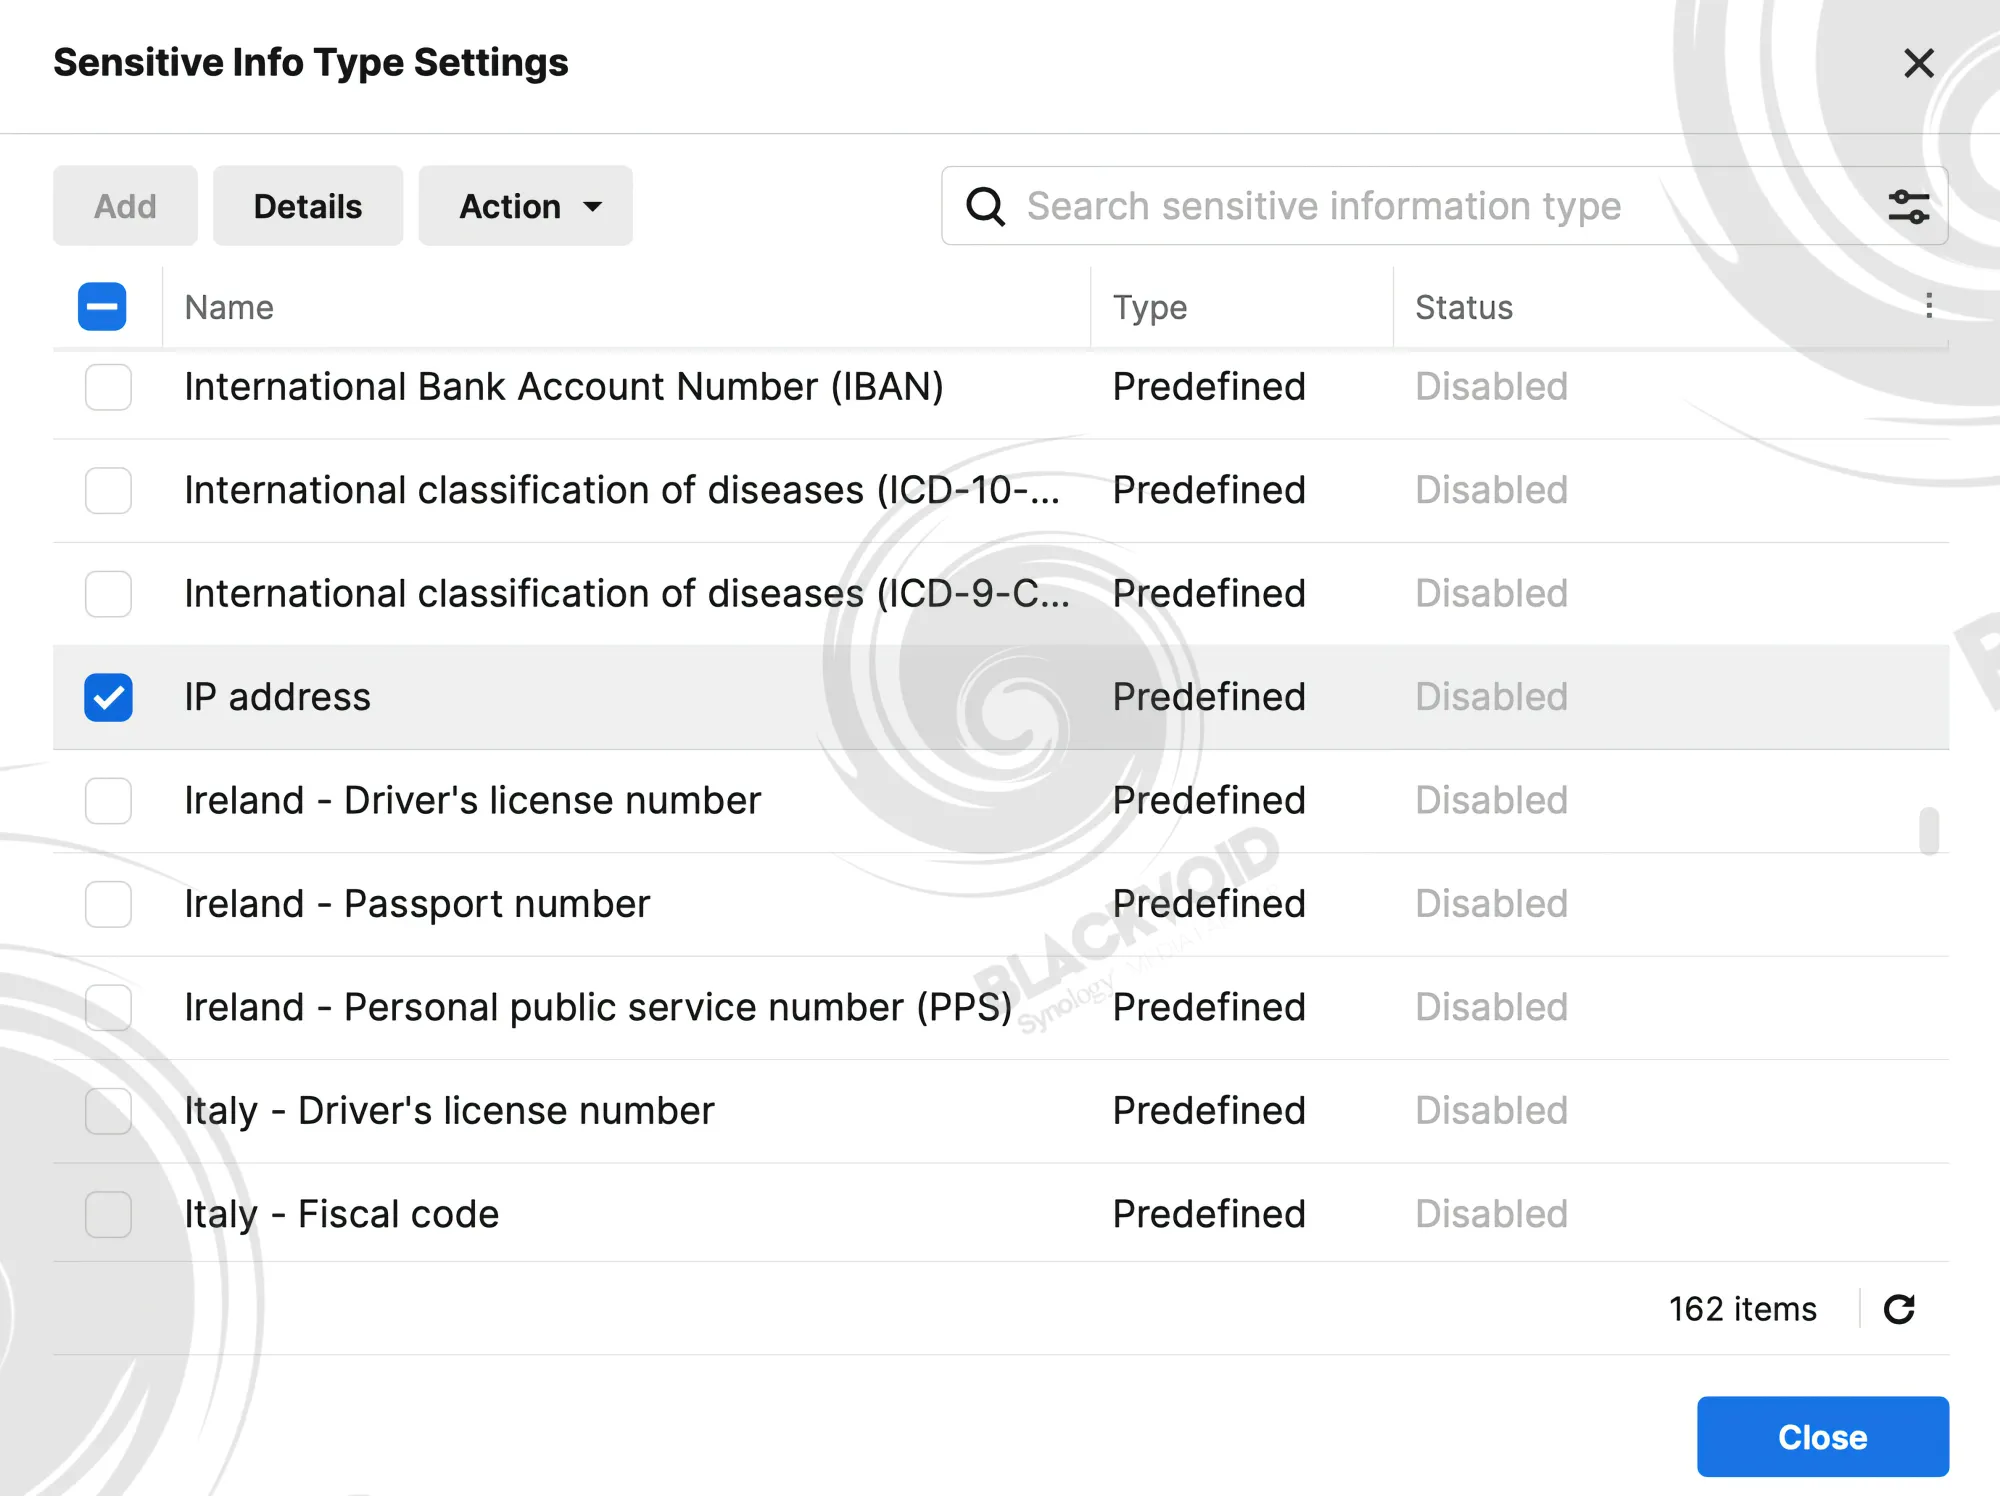Sort by the Name column header
The image size is (2000, 1496).
(229, 307)
